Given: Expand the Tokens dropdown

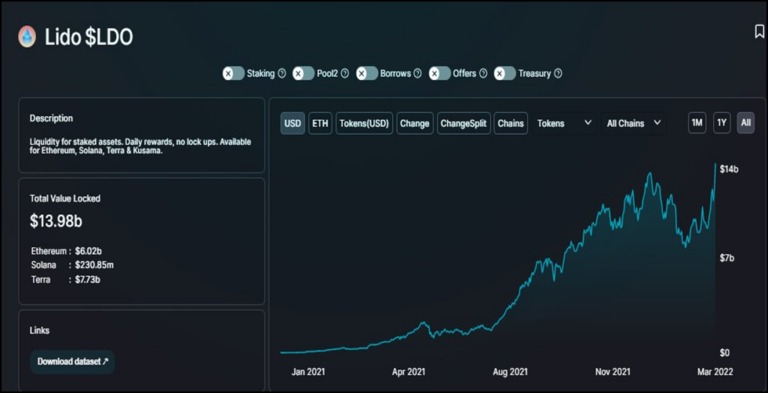Looking at the screenshot, I should tap(564, 123).
